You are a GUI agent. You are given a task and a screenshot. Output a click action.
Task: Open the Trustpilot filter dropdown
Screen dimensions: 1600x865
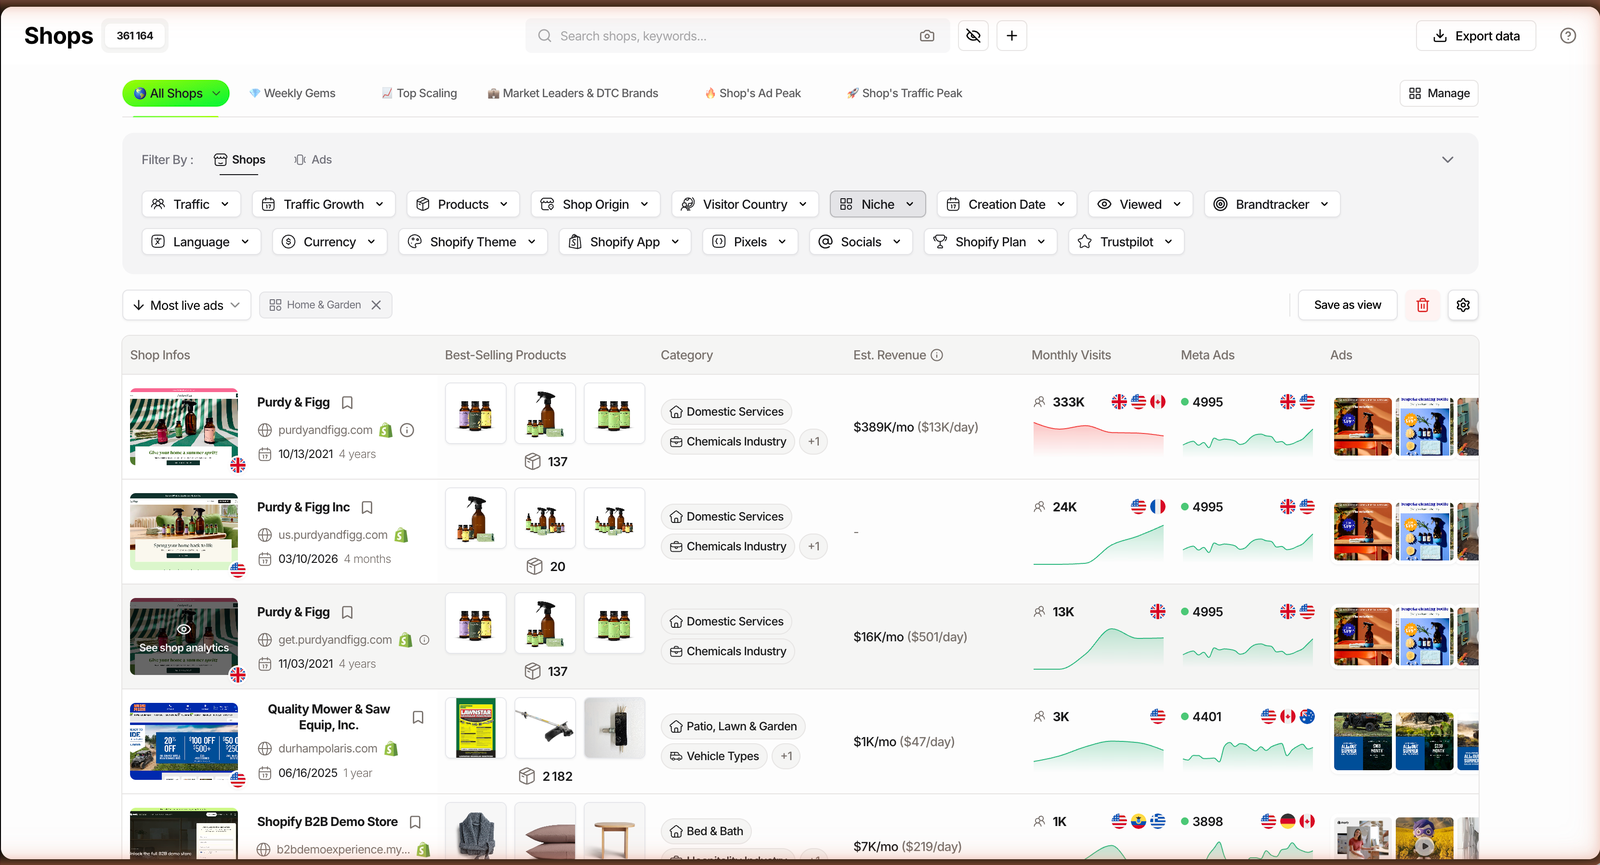(1127, 242)
